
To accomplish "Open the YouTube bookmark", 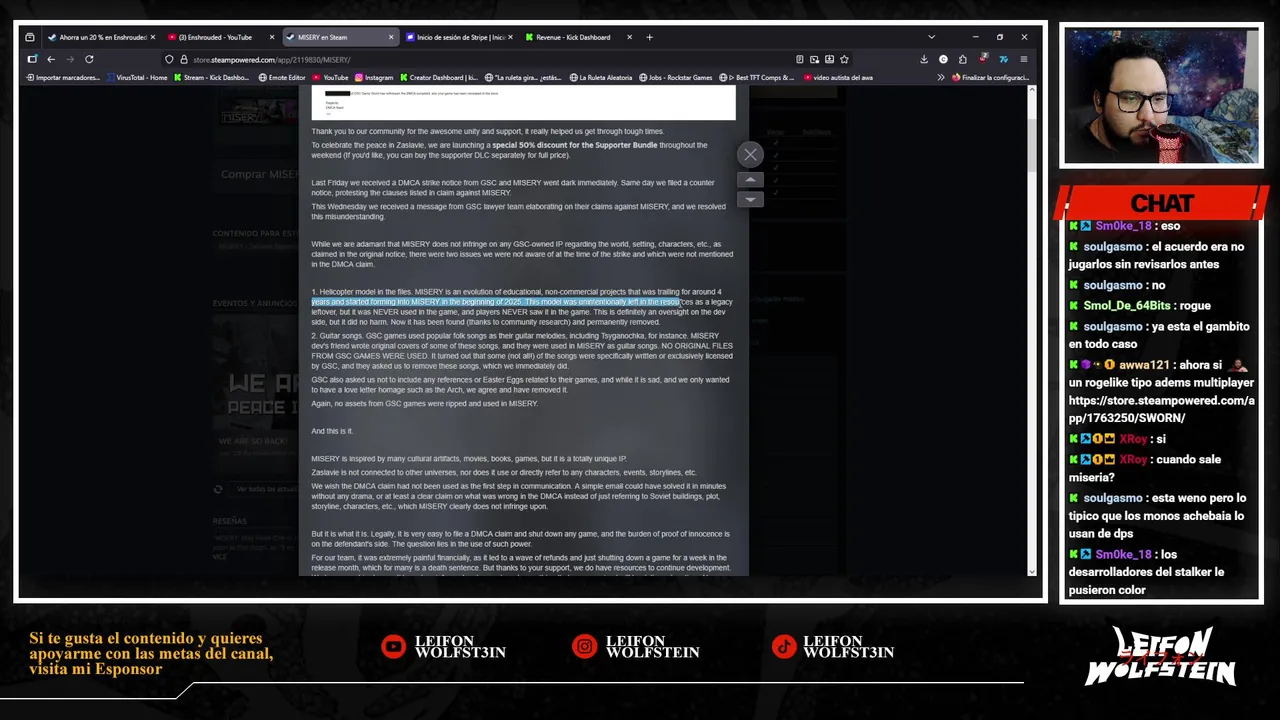I will (x=331, y=77).
